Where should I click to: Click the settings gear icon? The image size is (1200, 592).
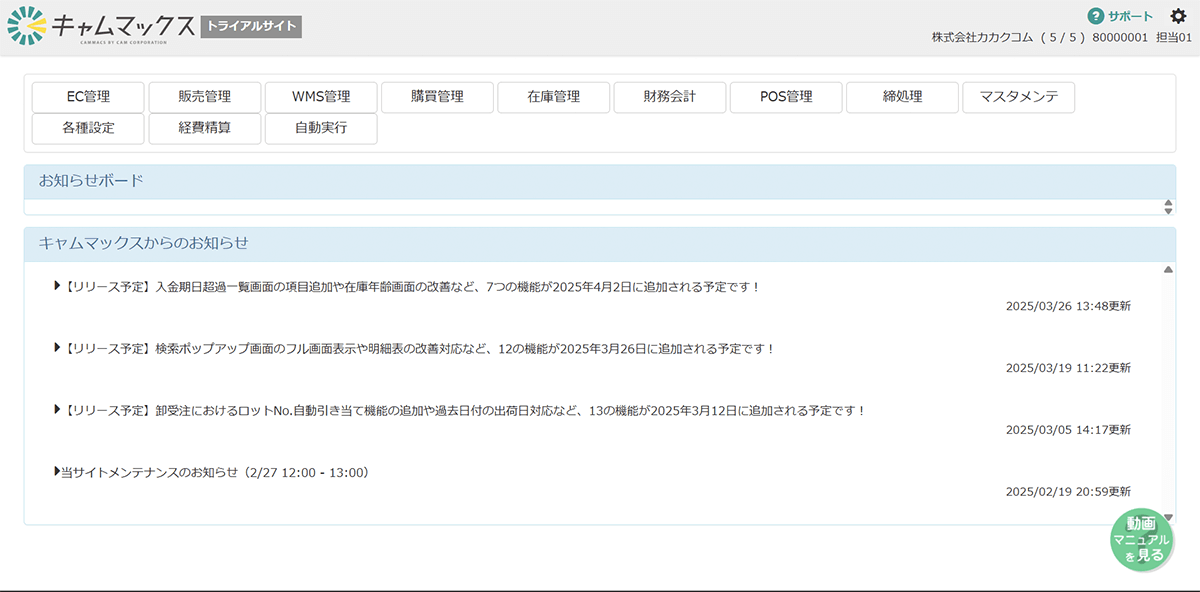point(1178,16)
